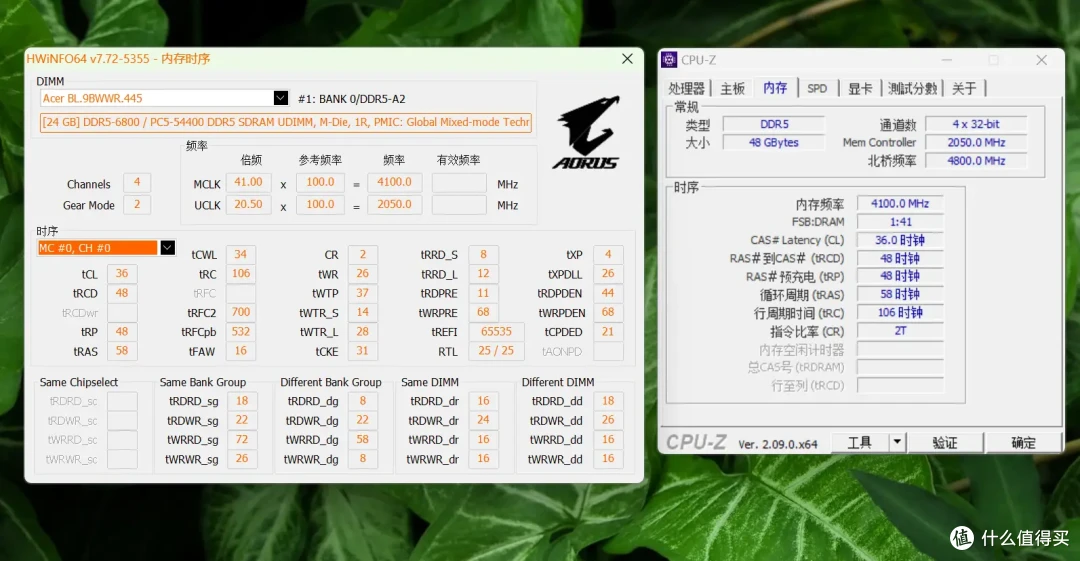Image resolution: width=1080 pixels, height=561 pixels.
Task: Switch to the SPD tab in CPU-Z
Action: pos(817,88)
